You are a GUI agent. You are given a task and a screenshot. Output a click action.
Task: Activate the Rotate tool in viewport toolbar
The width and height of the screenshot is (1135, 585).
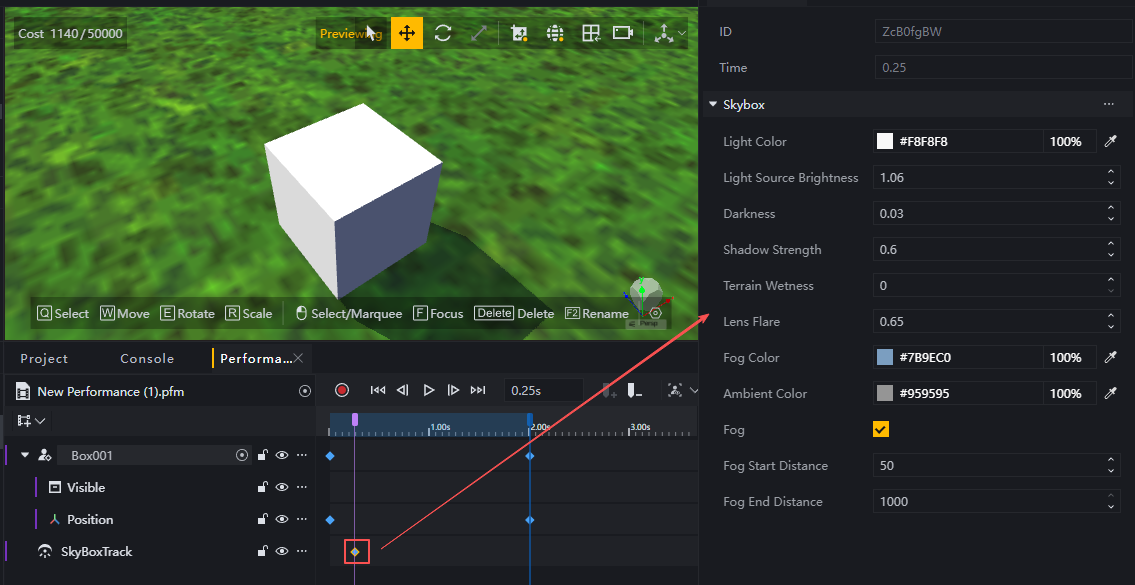click(443, 33)
